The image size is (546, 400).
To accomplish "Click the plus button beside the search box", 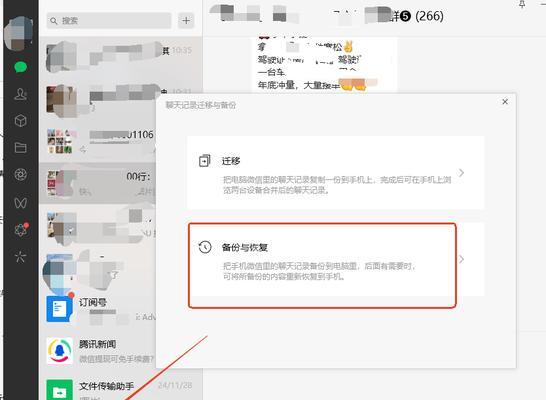I will pyautogui.click(x=186, y=21).
